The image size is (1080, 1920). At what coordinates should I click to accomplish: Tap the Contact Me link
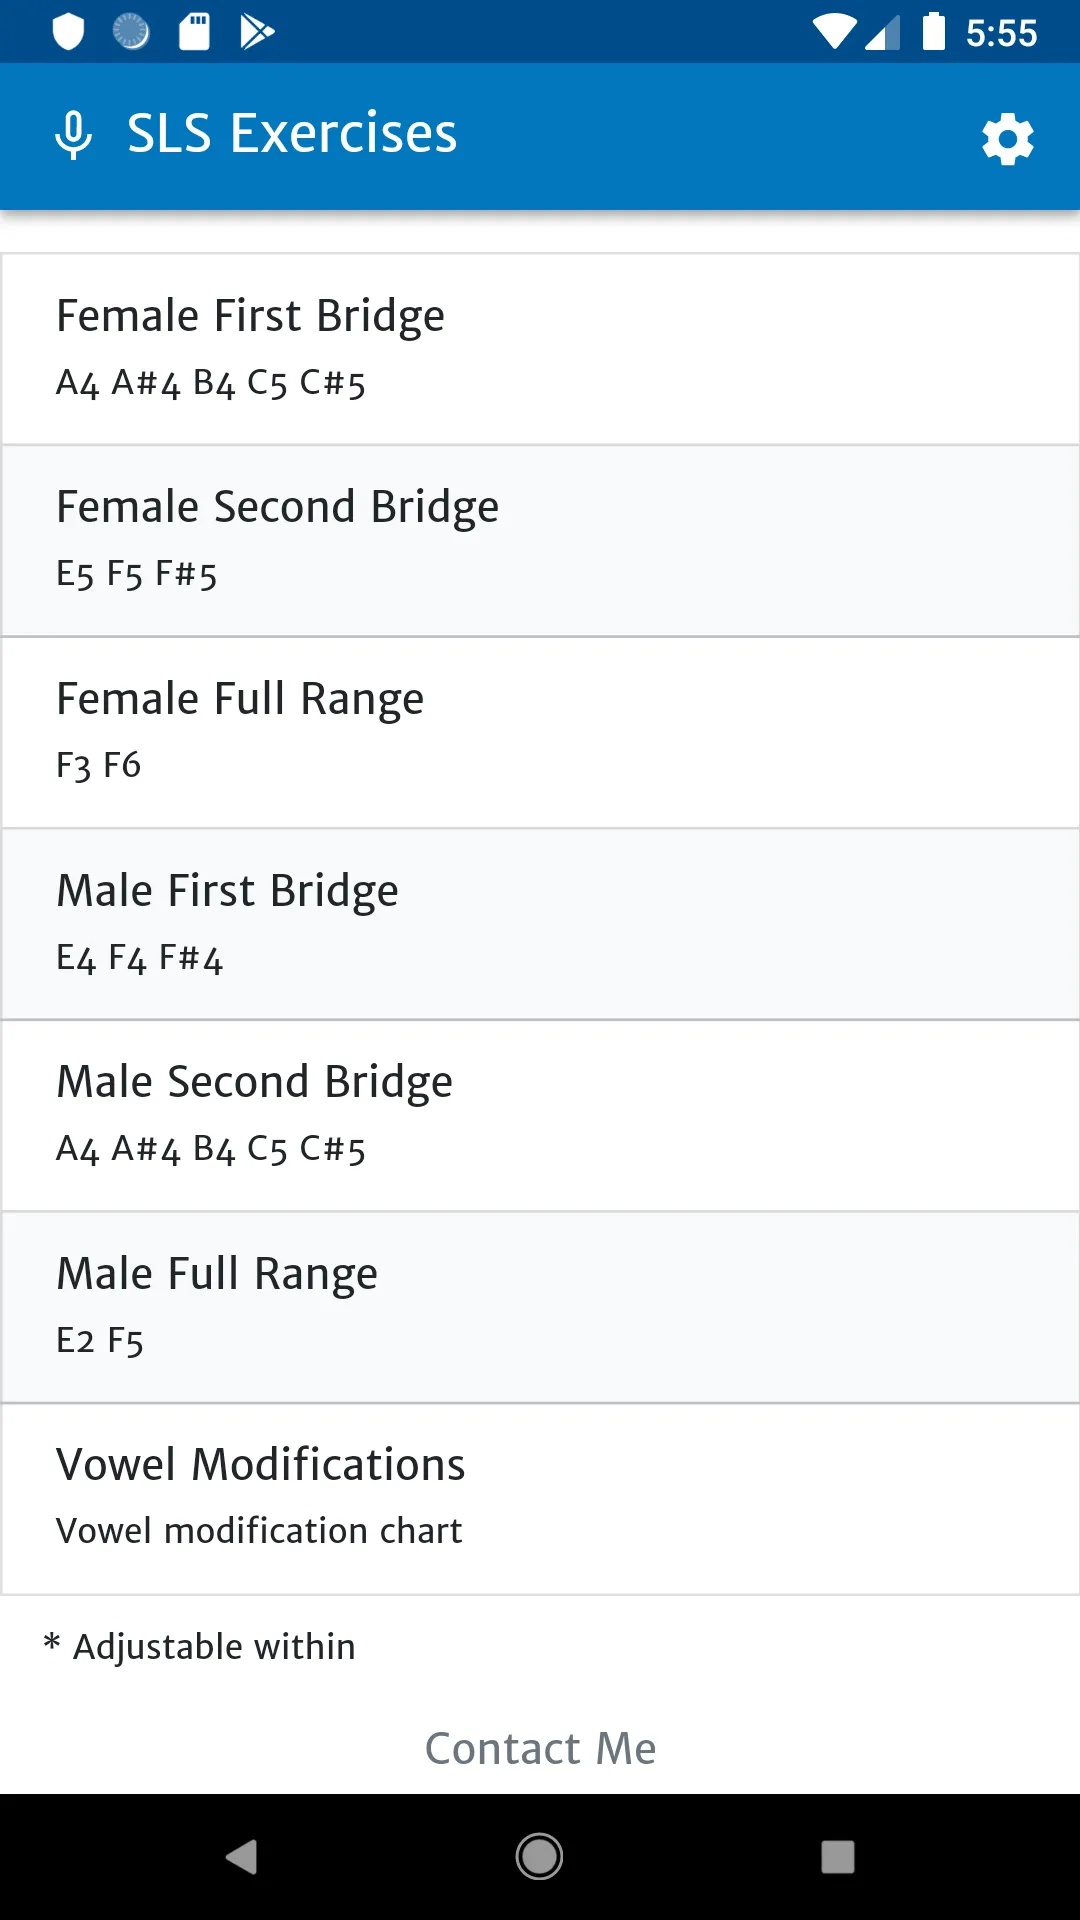[540, 1749]
